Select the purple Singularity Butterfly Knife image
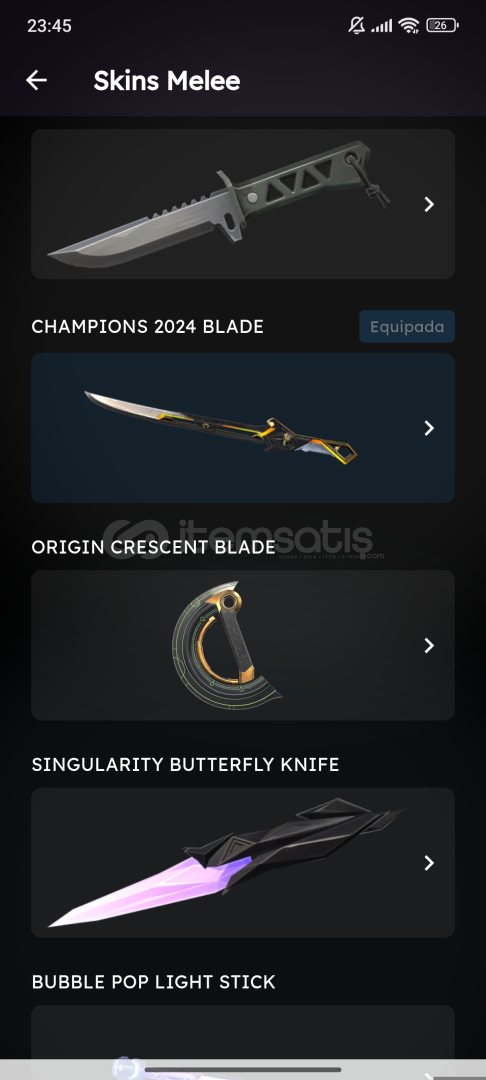 click(226, 862)
